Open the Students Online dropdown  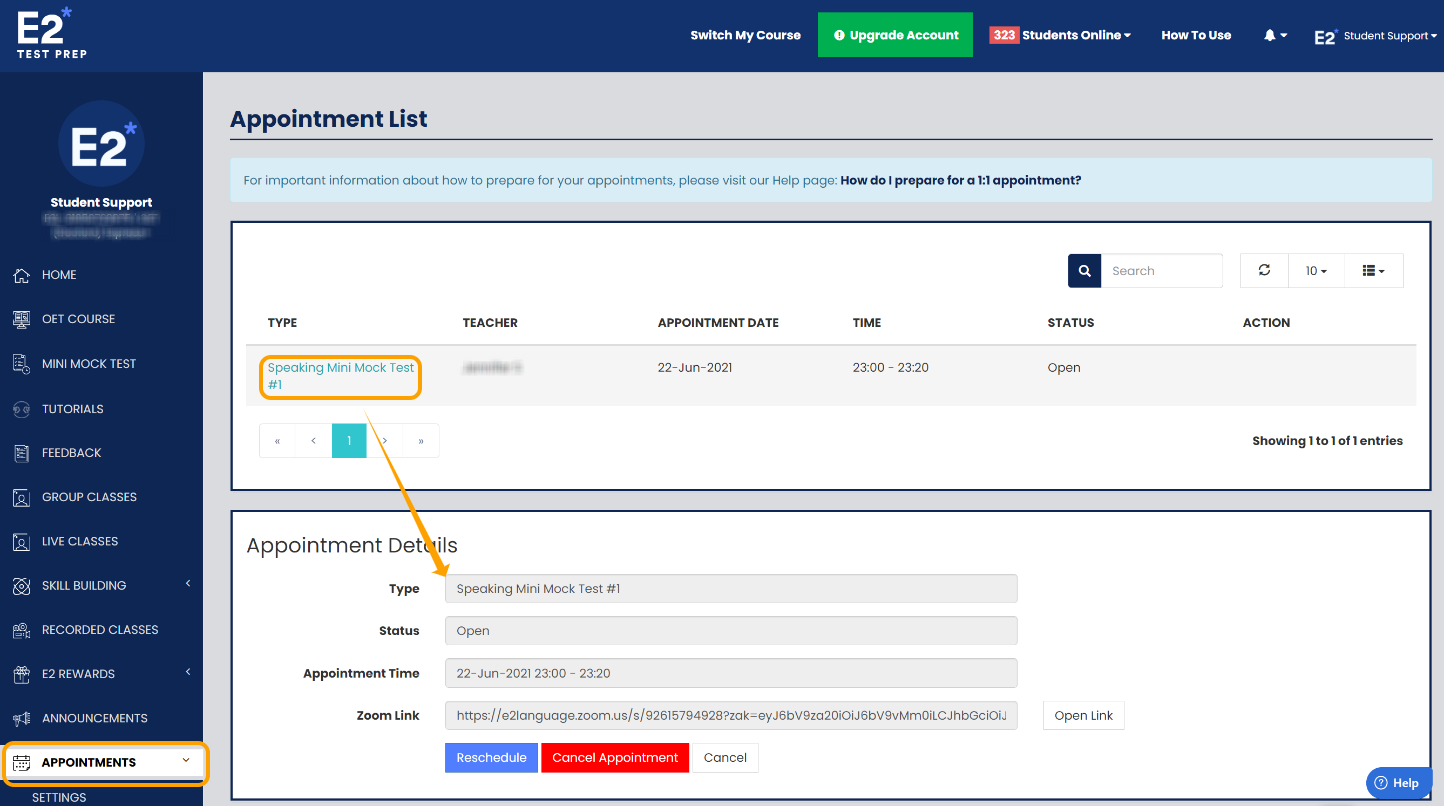1060,34
